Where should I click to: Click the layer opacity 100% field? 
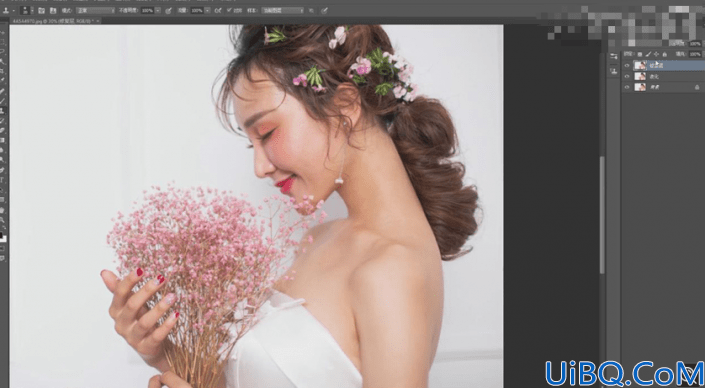click(x=695, y=44)
